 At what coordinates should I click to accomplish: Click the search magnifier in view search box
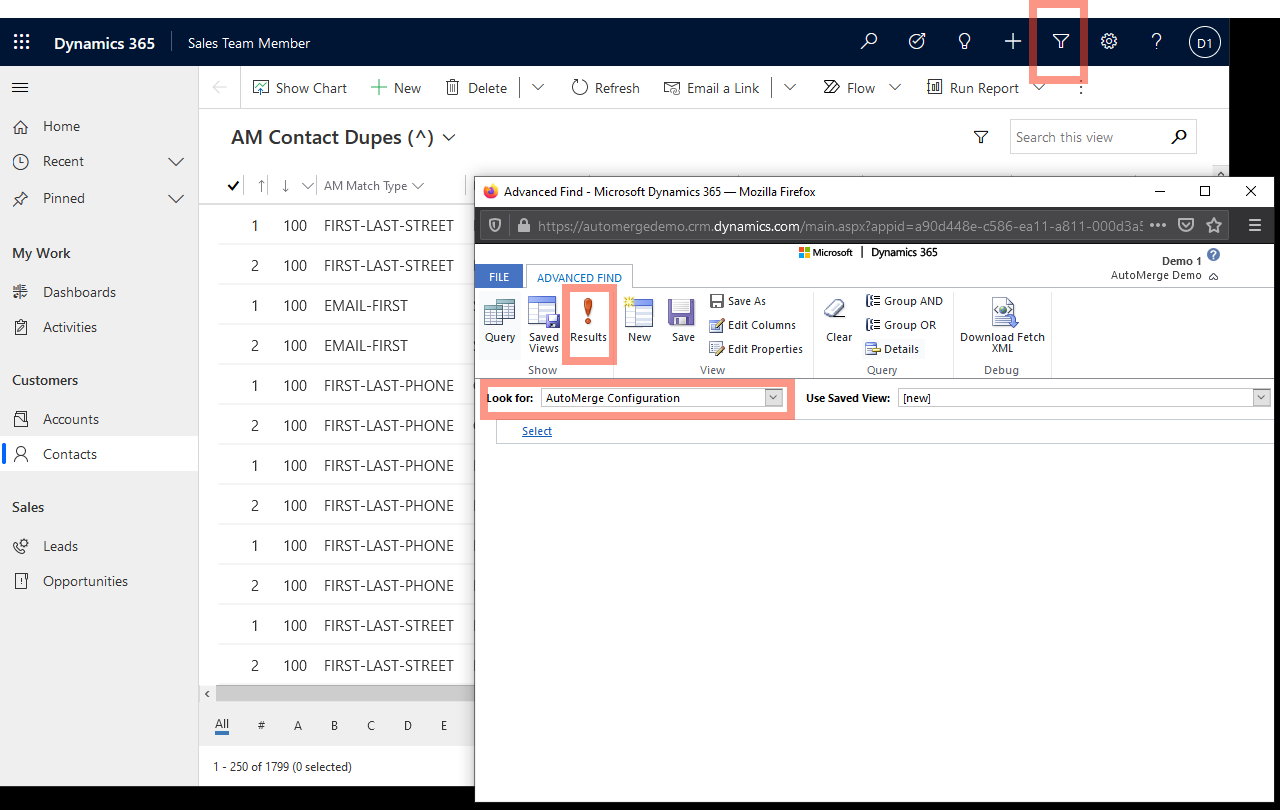[1179, 137]
